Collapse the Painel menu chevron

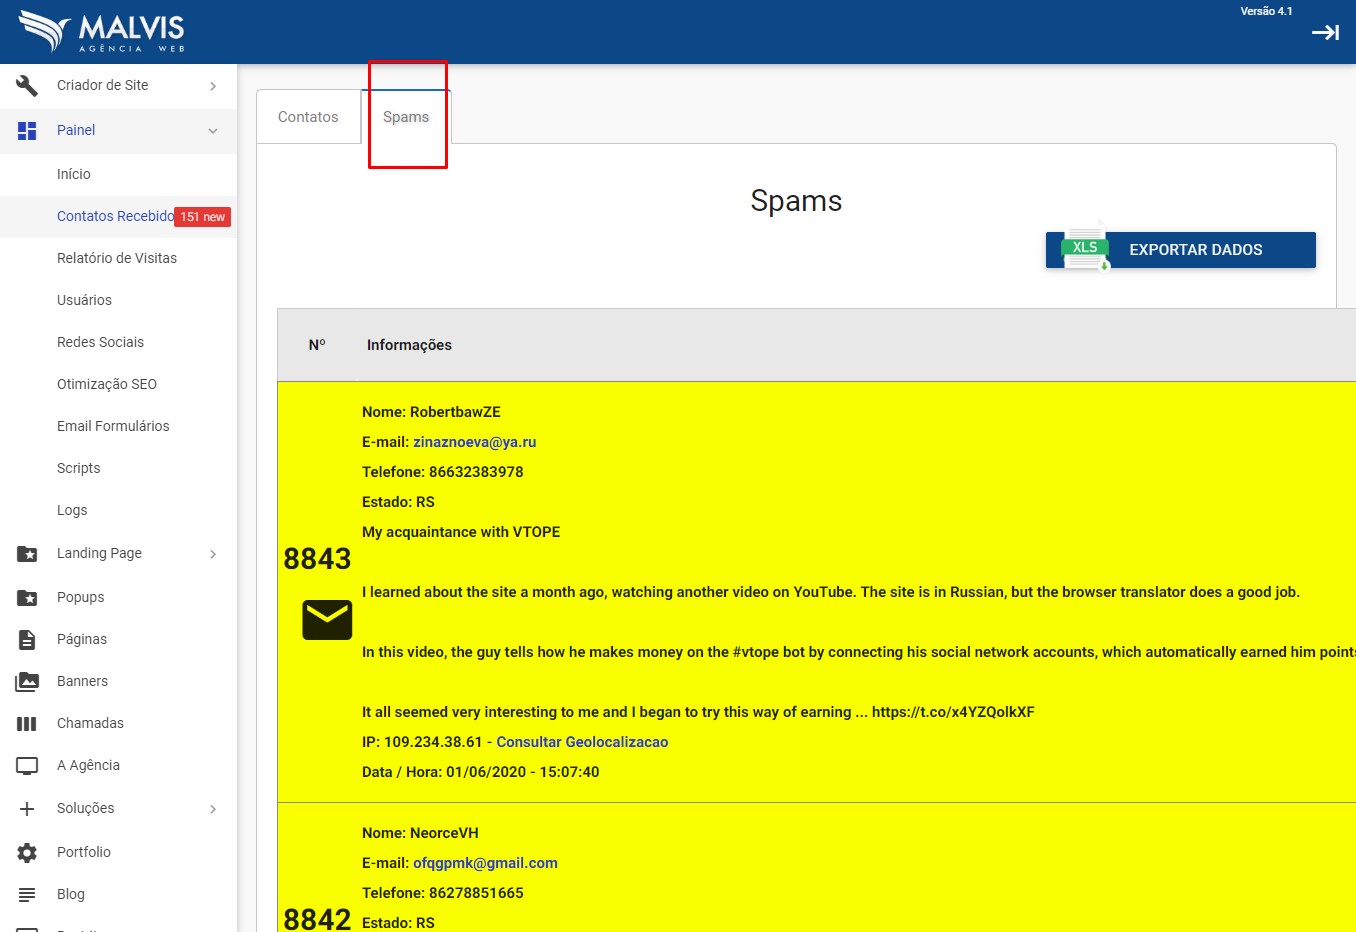pos(213,131)
